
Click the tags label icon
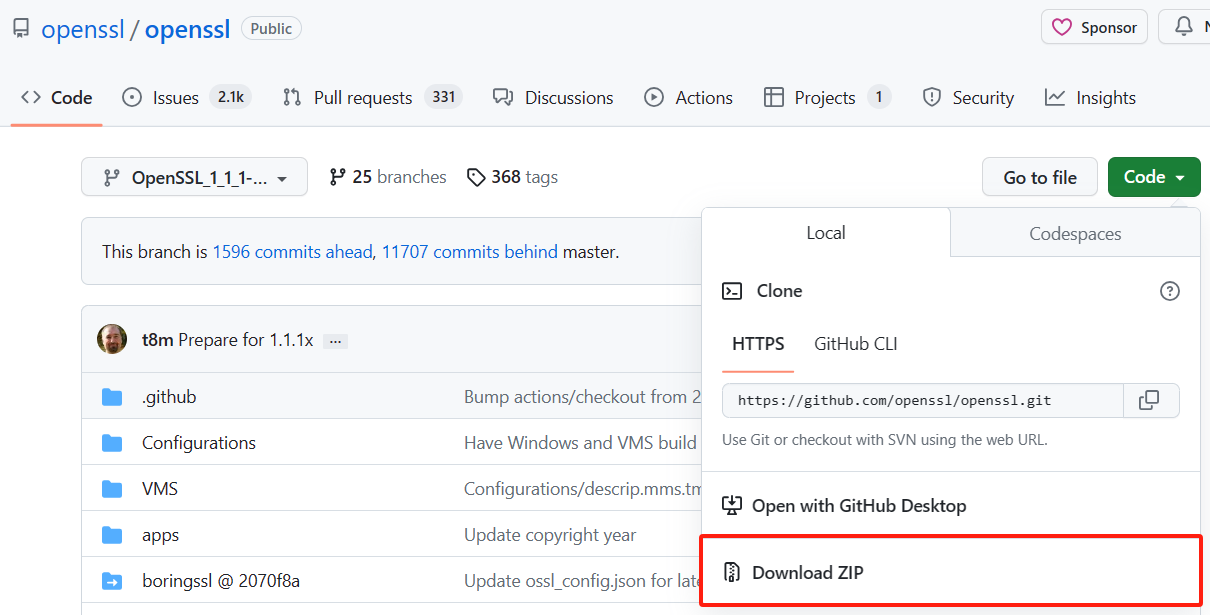click(476, 177)
